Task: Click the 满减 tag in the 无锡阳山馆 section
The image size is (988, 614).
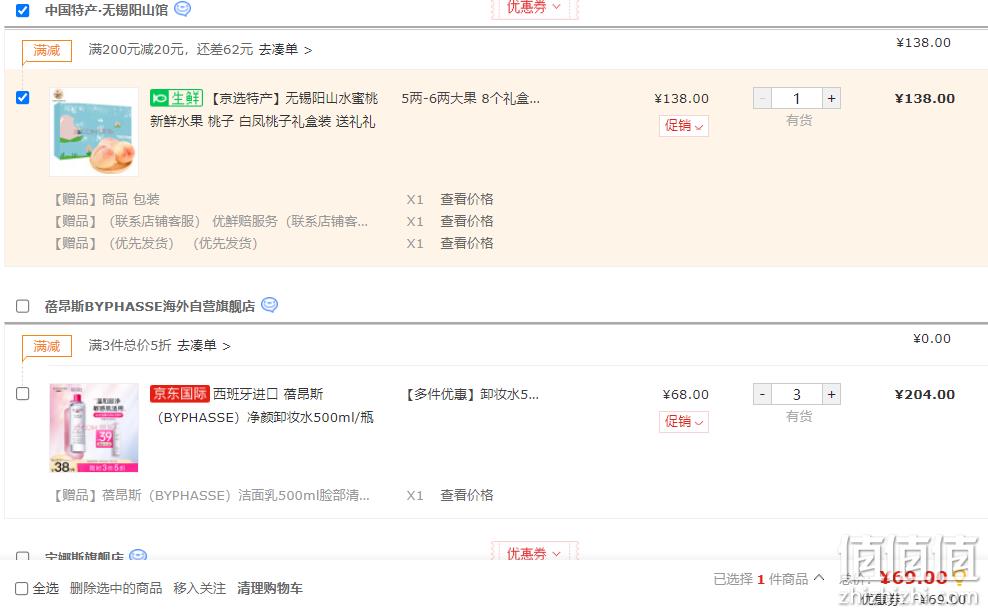Action: [x=47, y=50]
